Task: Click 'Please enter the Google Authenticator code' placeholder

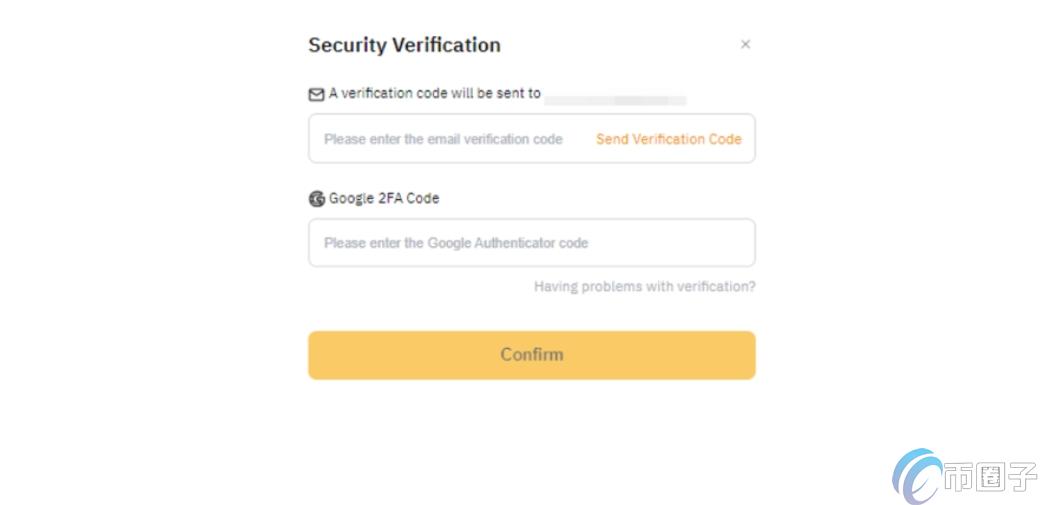Action: (x=456, y=243)
